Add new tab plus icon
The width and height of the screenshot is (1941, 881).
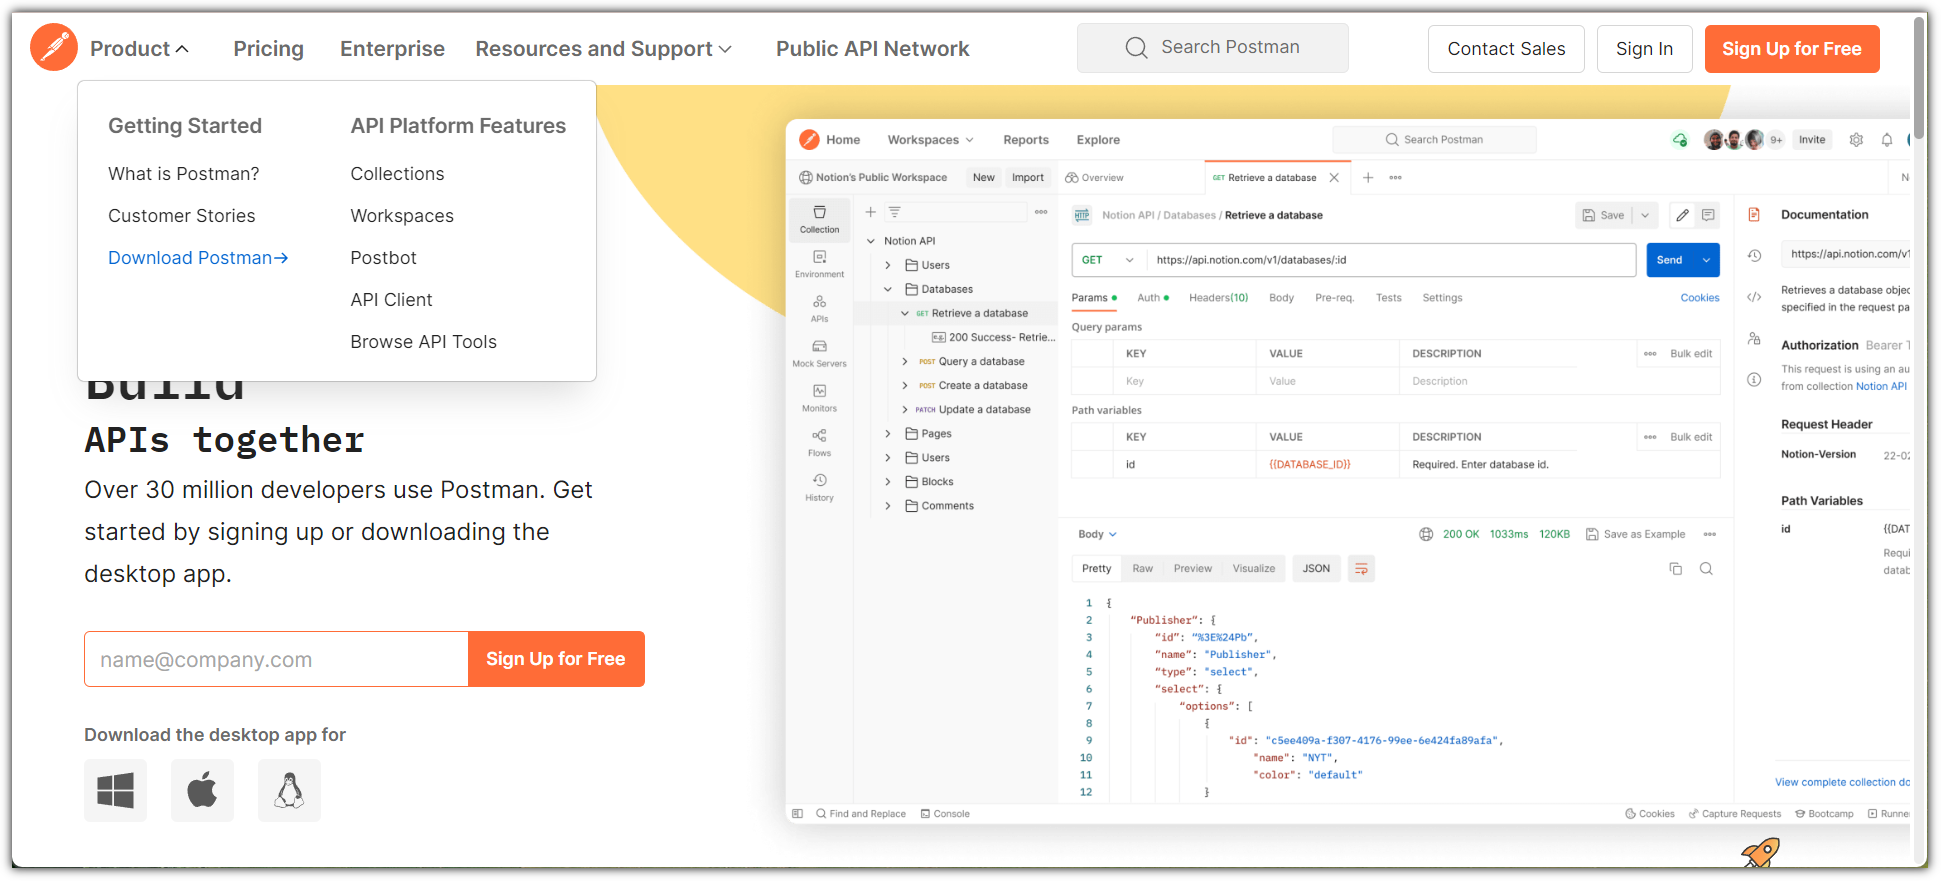1368,177
